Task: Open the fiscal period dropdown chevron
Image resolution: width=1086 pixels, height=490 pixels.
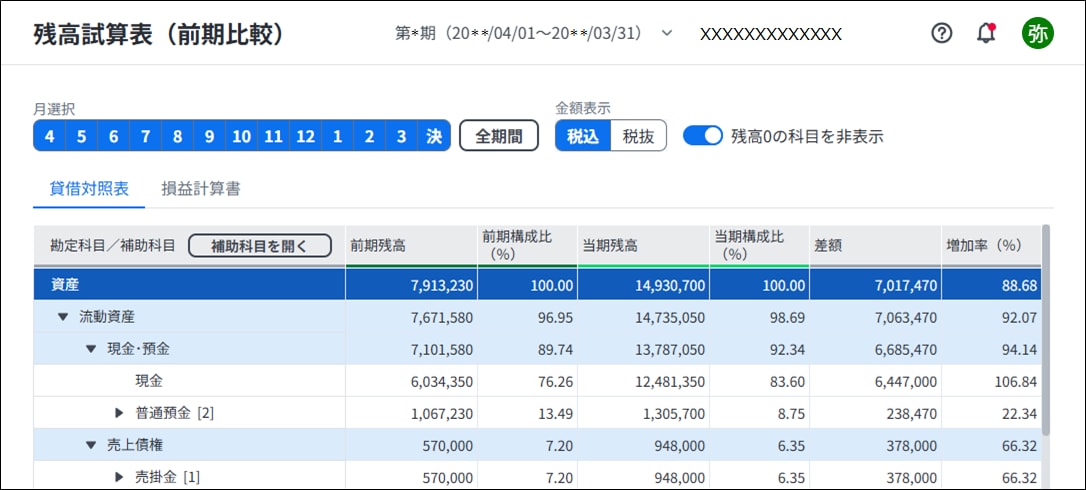Action: pyautogui.click(x=667, y=33)
